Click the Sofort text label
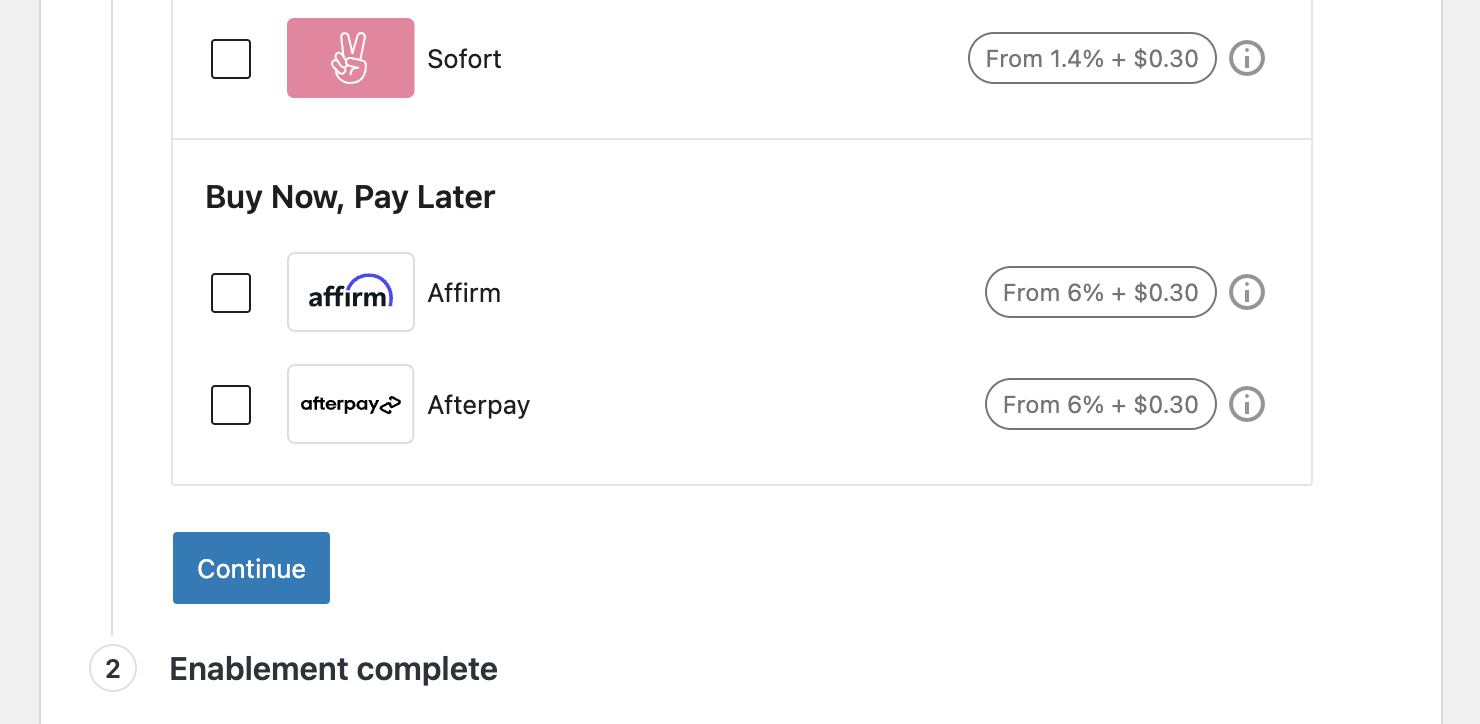 coord(464,59)
